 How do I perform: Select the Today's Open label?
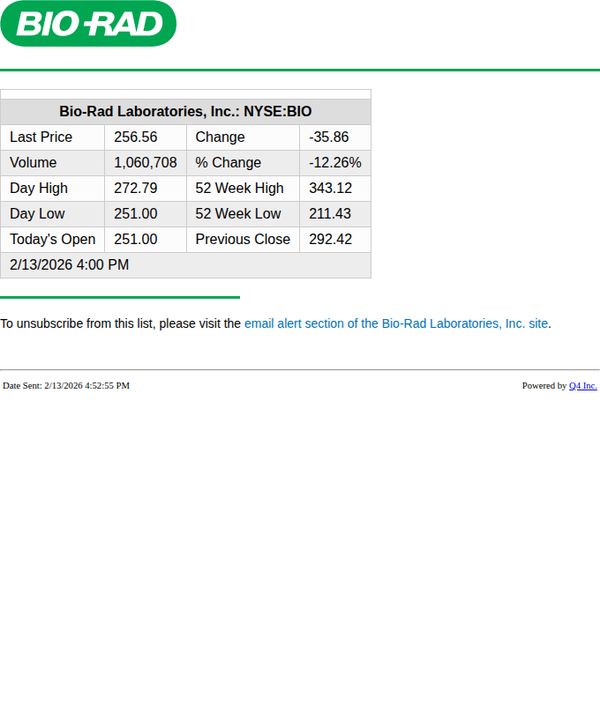(x=53, y=240)
